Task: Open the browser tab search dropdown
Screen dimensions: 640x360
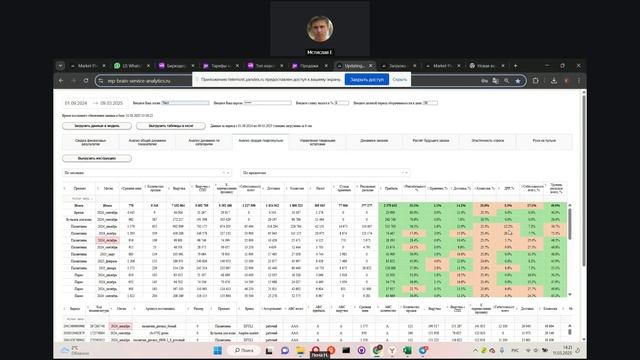Action: point(60,66)
